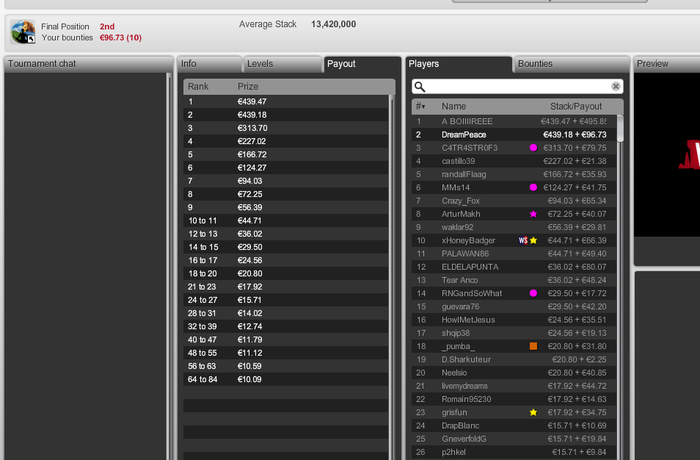Click the rank 2 prize €439.18

(252, 115)
